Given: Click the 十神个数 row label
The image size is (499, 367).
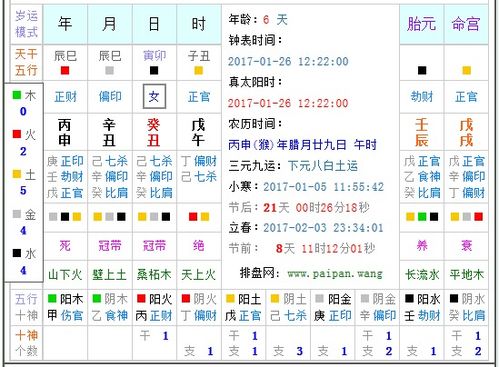Looking at the screenshot, I should (26, 343).
